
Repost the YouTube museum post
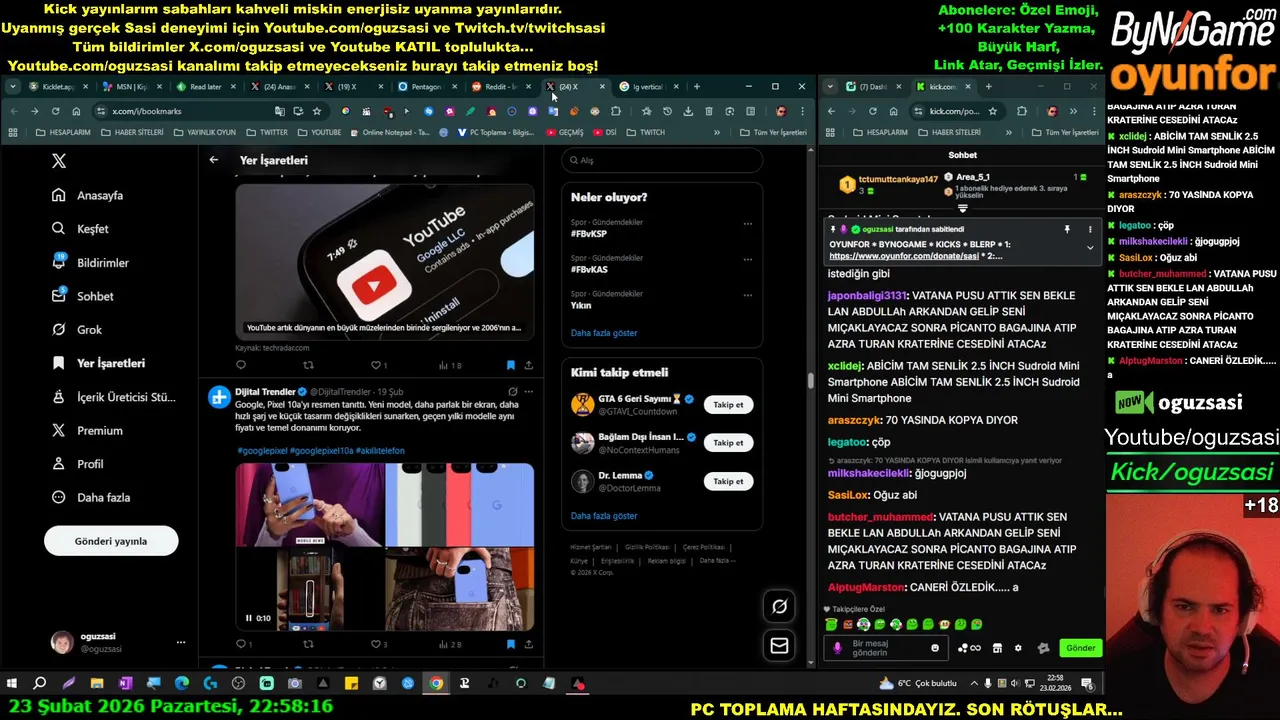pyautogui.click(x=308, y=365)
